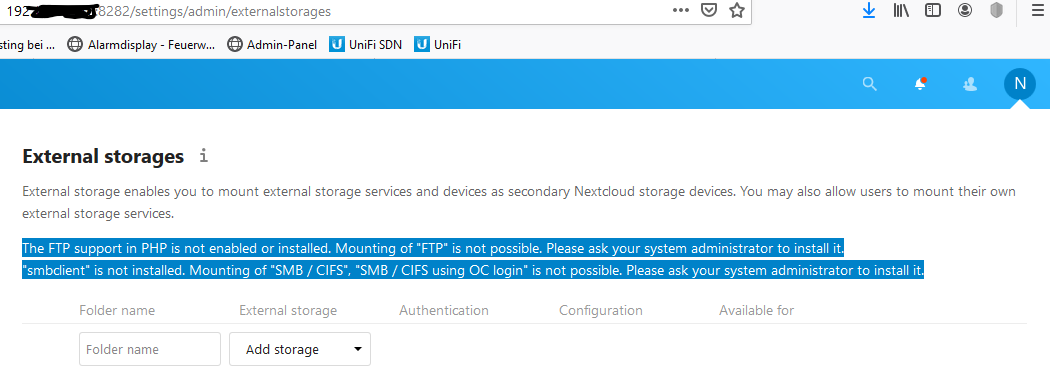The image size is (1050, 374).
Task: Open the Firefox library icon
Action: coord(901,11)
